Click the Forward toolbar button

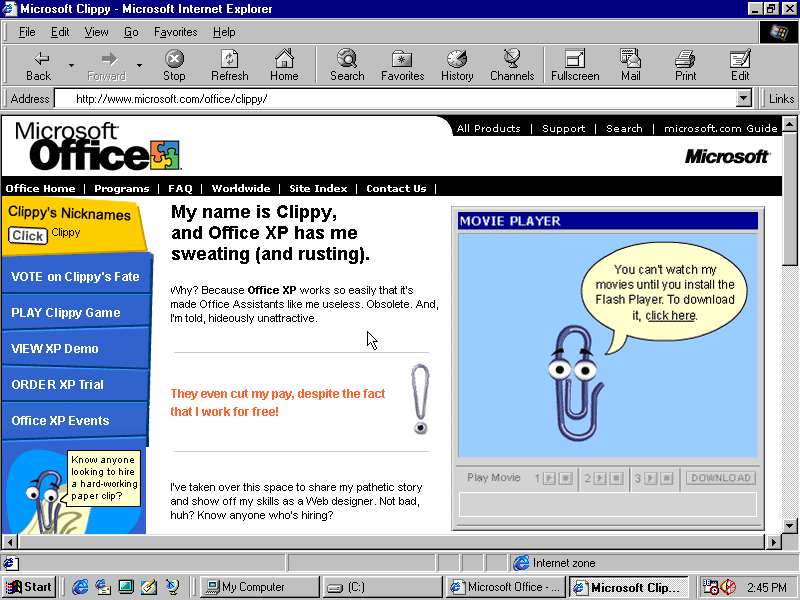click(107, 66)
